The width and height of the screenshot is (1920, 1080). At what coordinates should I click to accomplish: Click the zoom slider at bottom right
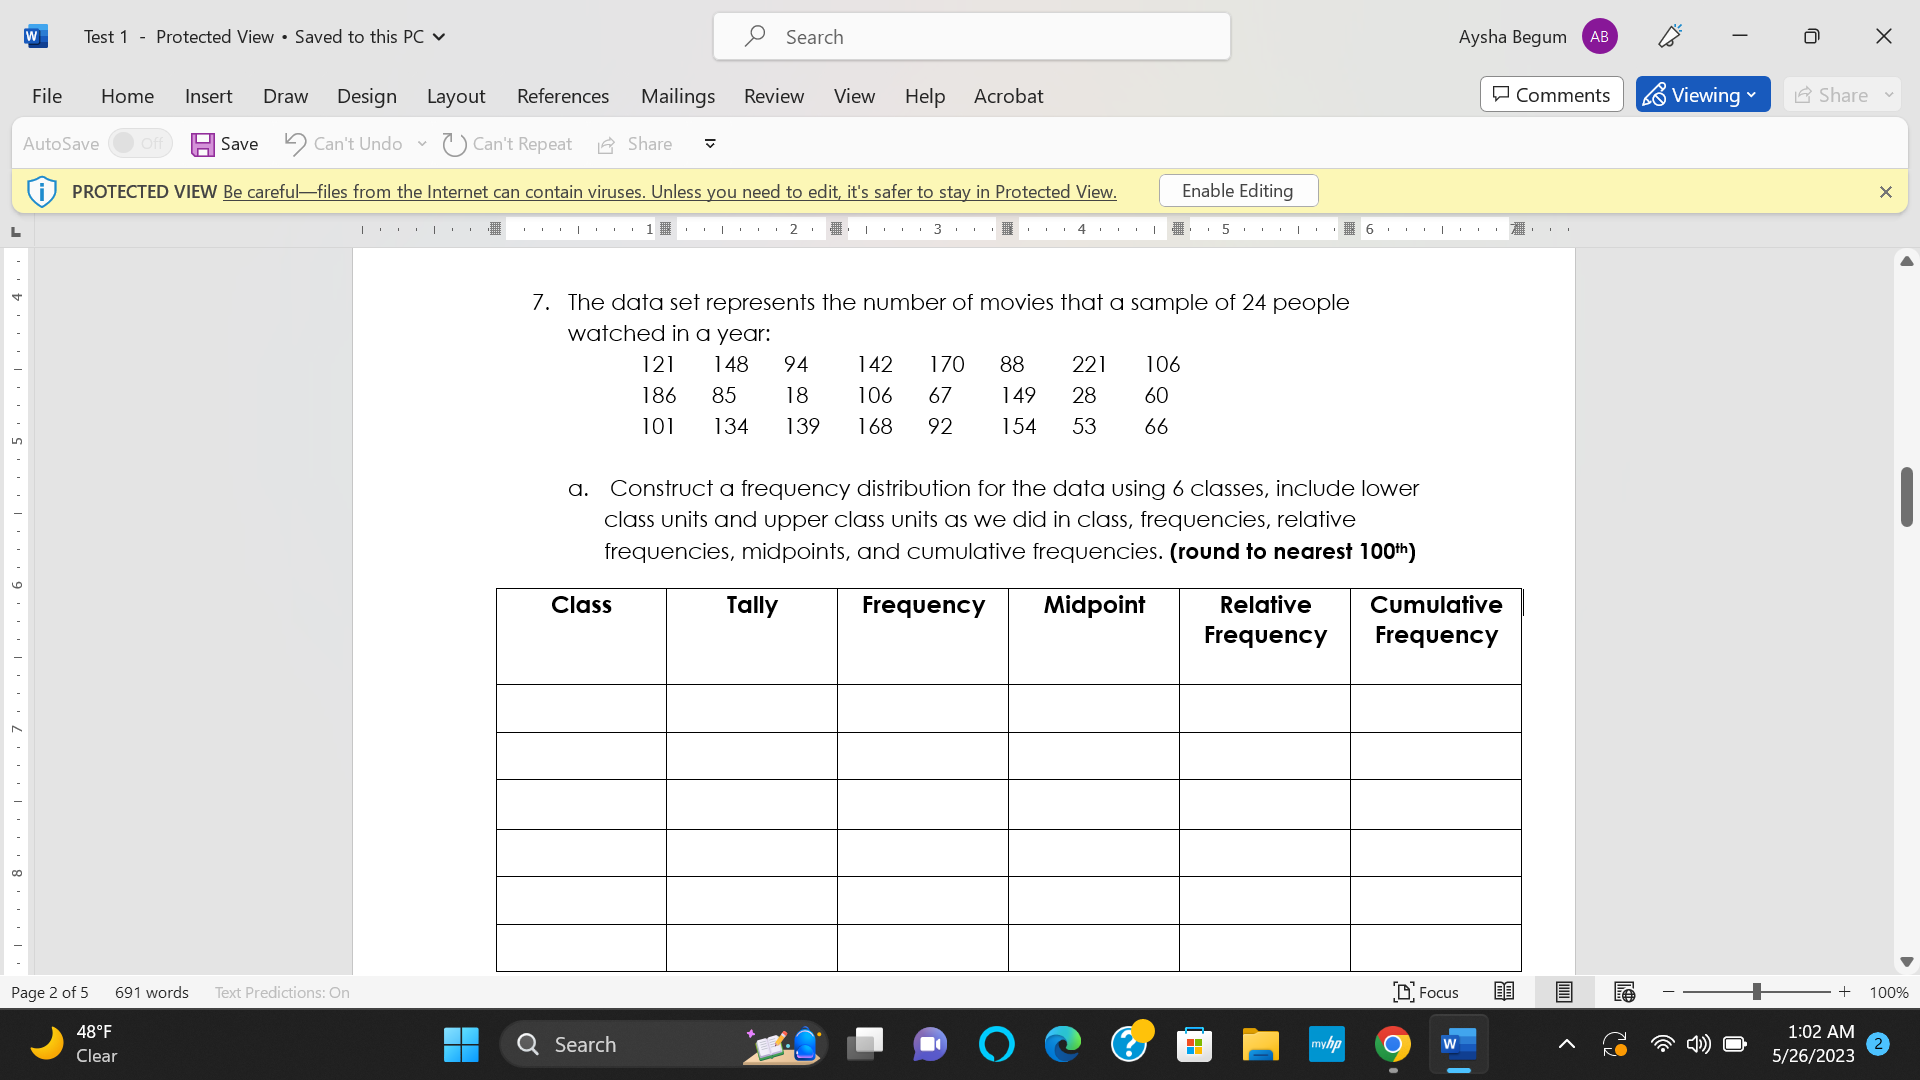(x=1755, y=992)
